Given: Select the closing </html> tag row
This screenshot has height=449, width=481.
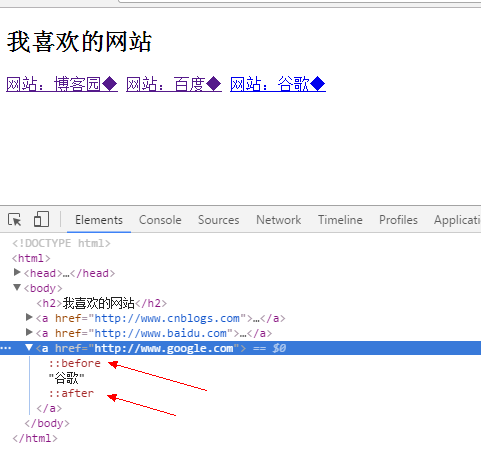Looking at the screenshot, I should pos(35,438).
